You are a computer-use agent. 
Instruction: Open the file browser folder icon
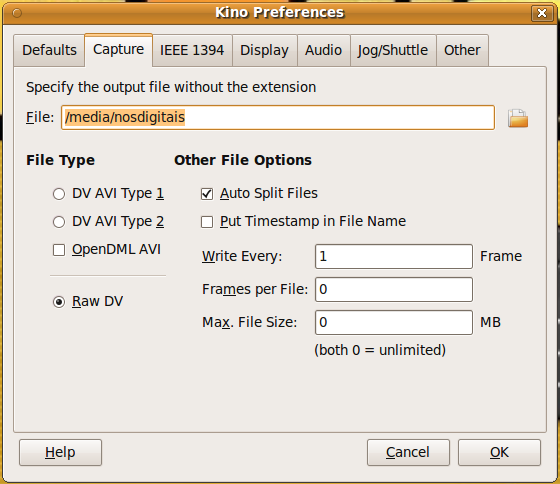[x=518, y=118]
